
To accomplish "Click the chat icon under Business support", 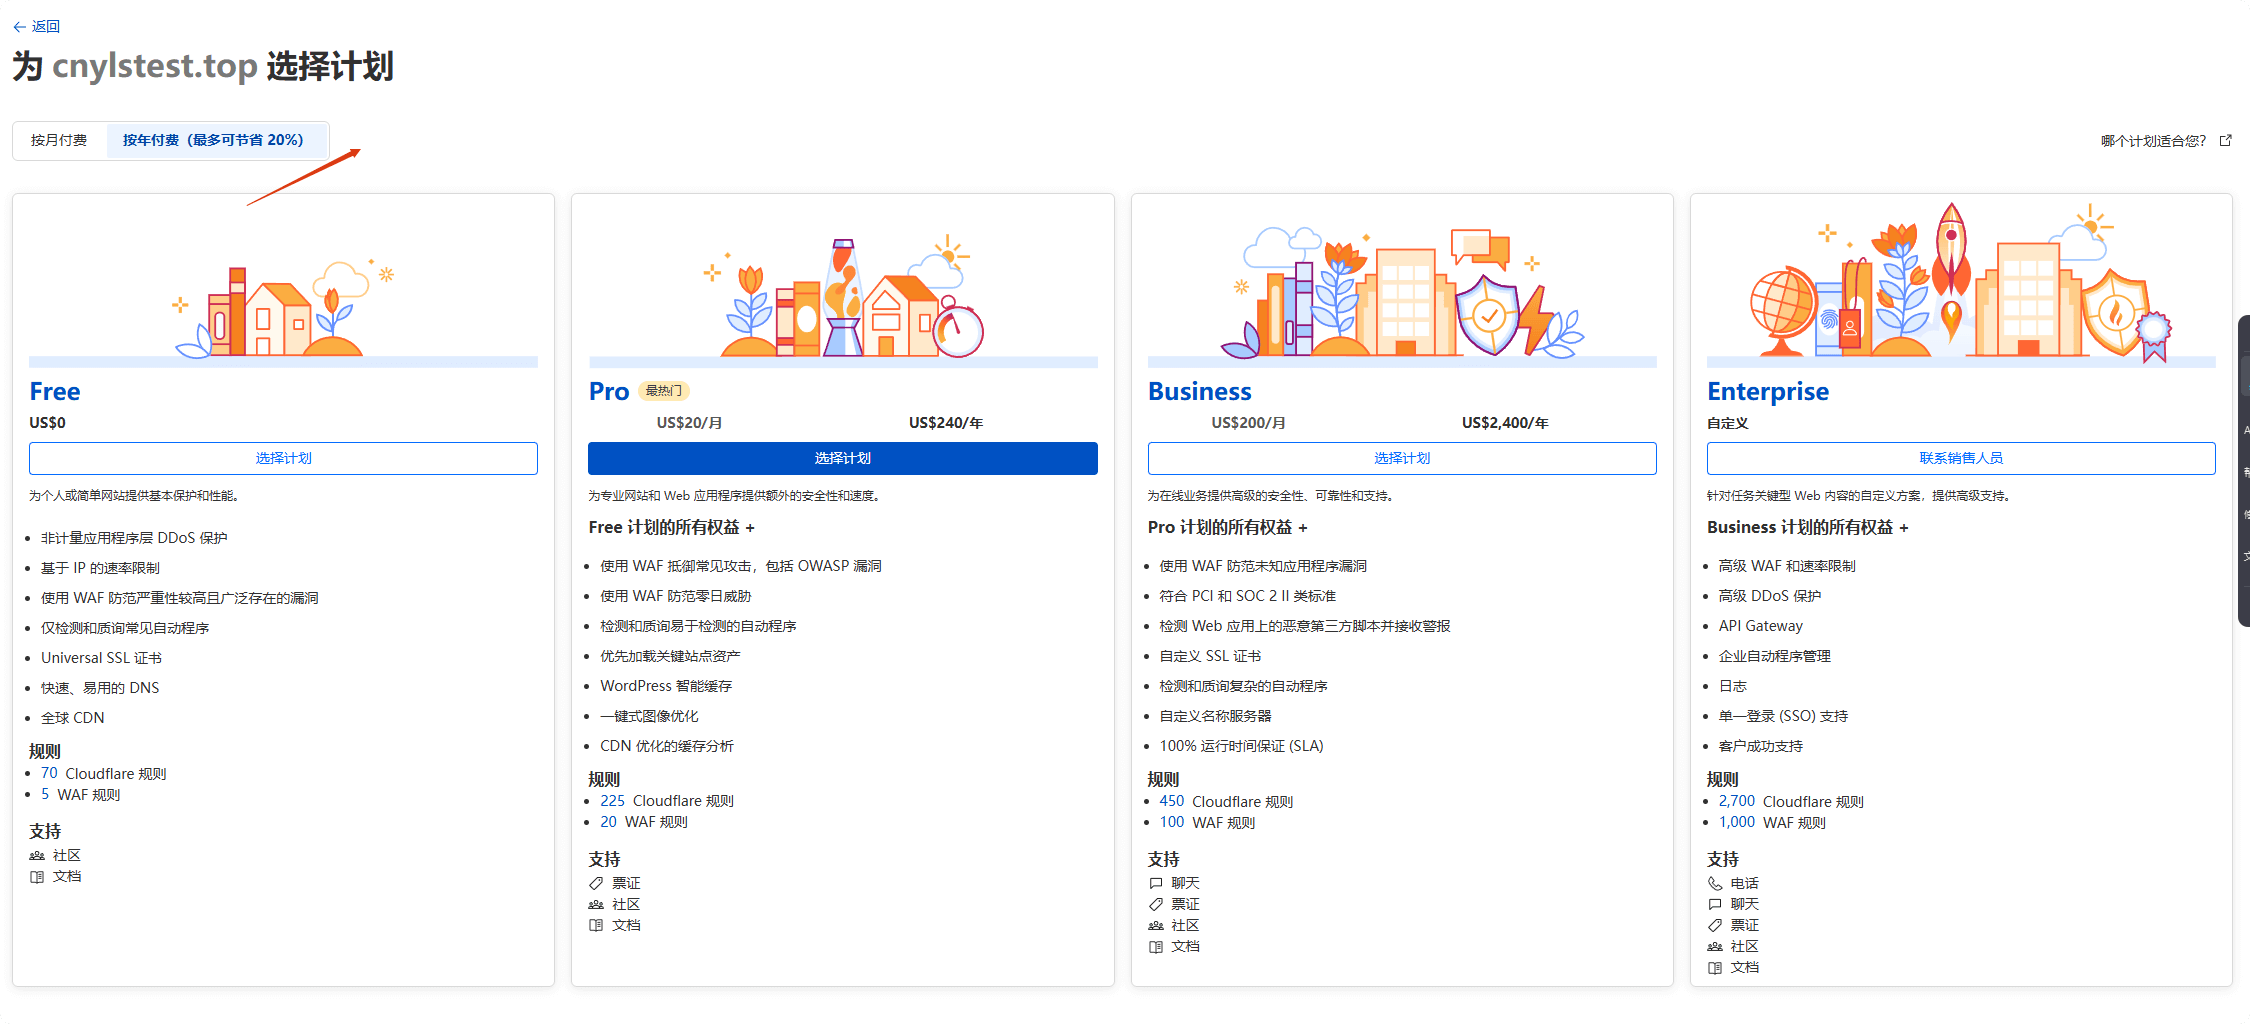I will pos(1156,884).
